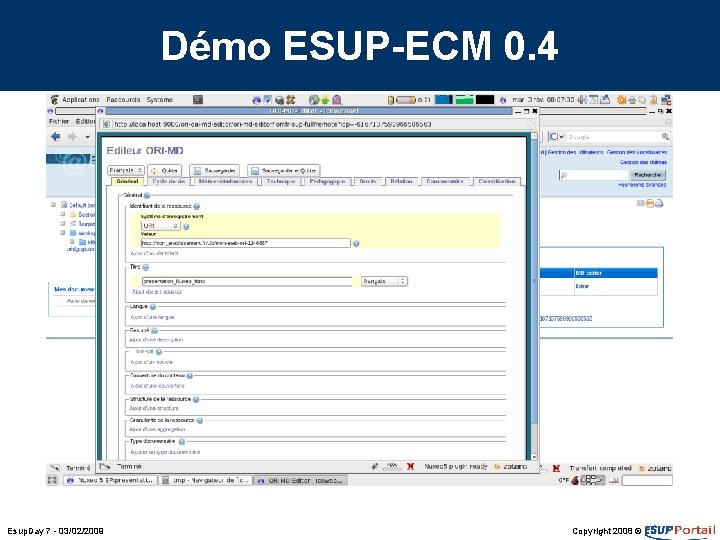
Task: Click help icon beside Langue
Action: click(152, 307)
